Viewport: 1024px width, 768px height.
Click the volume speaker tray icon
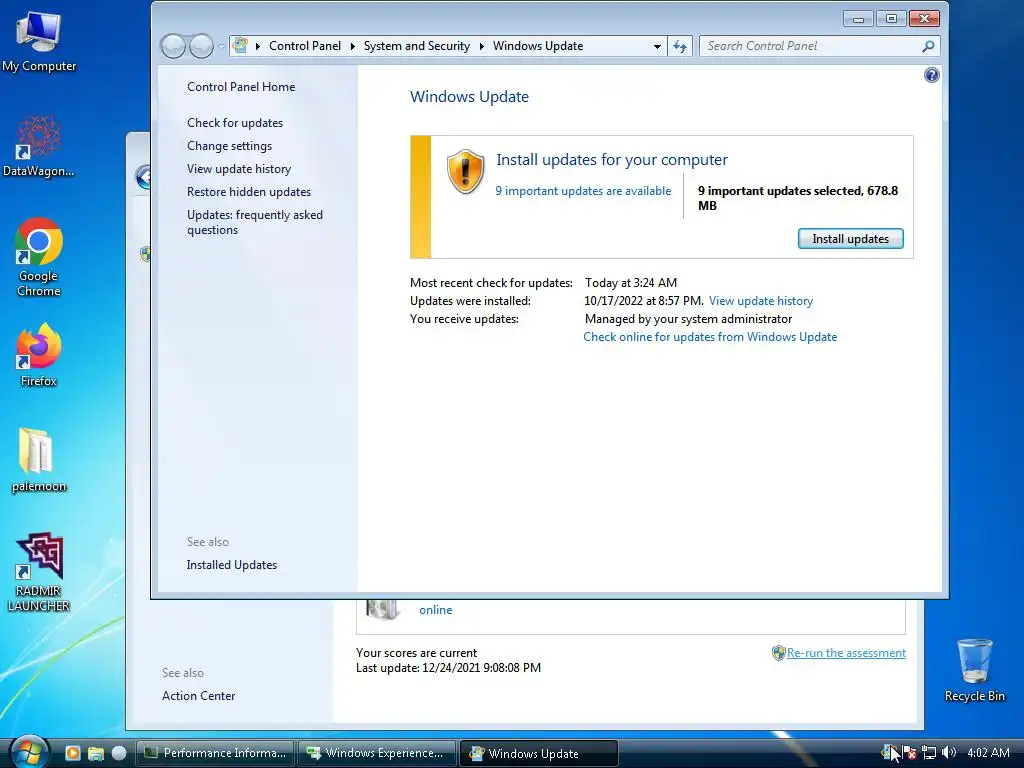pyautogui.click(x=949, y=753)
